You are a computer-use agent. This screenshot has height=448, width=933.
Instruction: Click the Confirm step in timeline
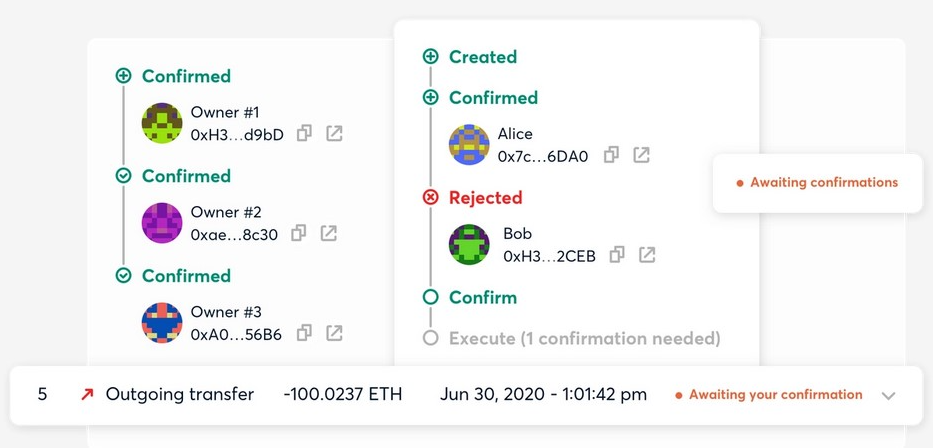click(483, 297)
